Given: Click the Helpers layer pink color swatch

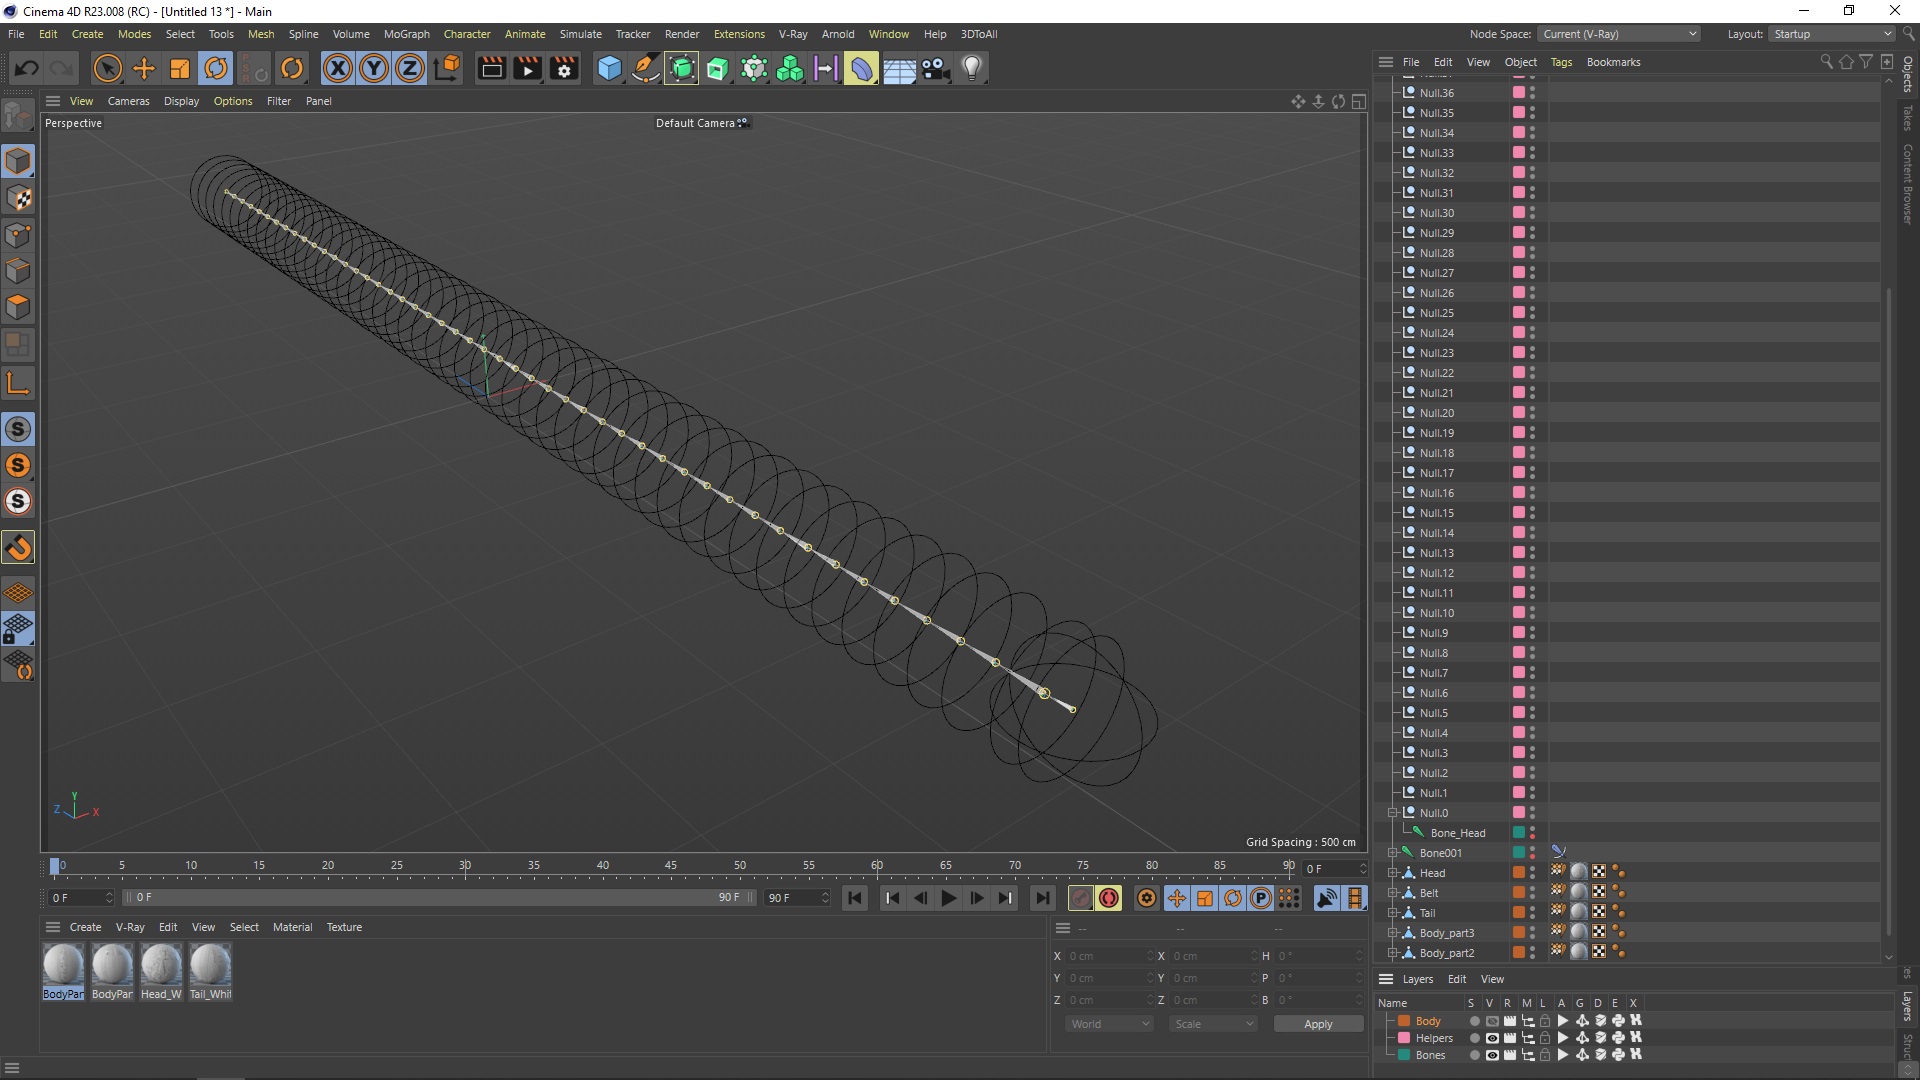Looking at the screenshot, I should tap(1404, 1038).
